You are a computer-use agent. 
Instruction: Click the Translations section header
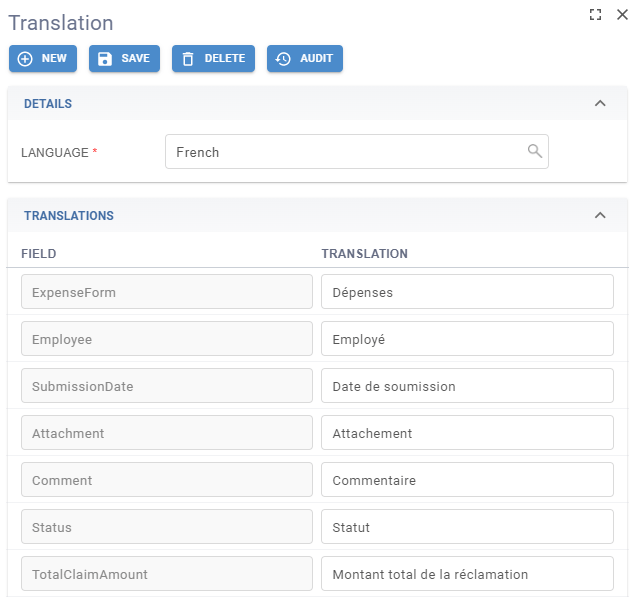[69, 215]
